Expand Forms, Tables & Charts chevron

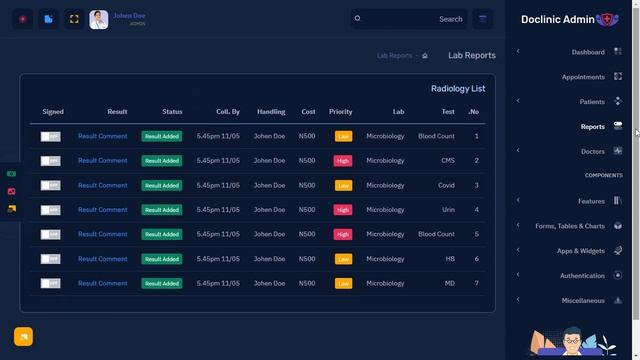(x=518, y=225)
